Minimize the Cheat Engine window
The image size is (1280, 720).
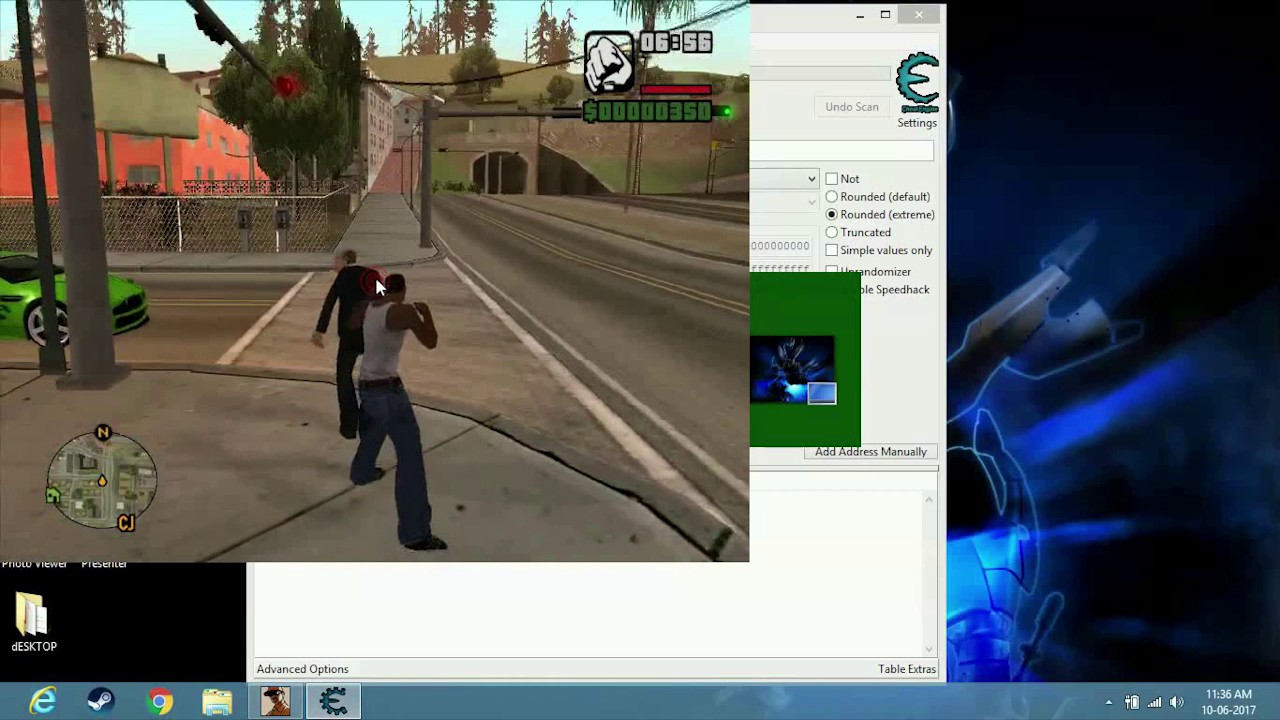[860, 15]
